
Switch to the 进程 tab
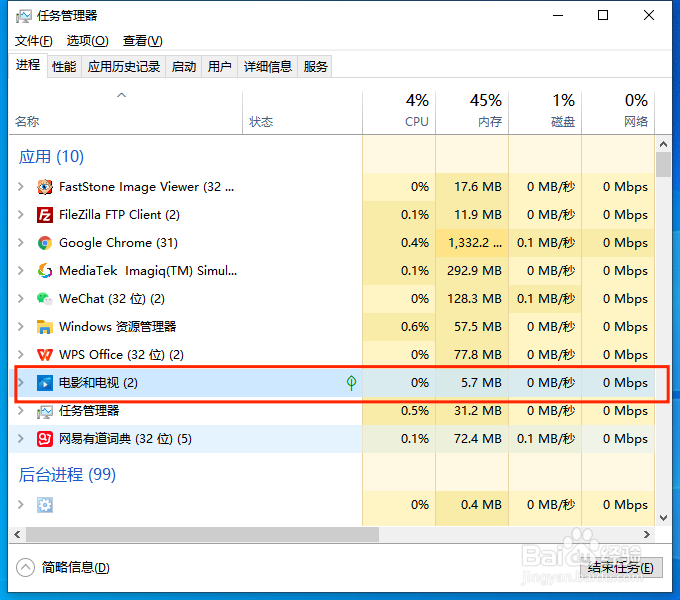pyautogui.click(x=28, y=65)
